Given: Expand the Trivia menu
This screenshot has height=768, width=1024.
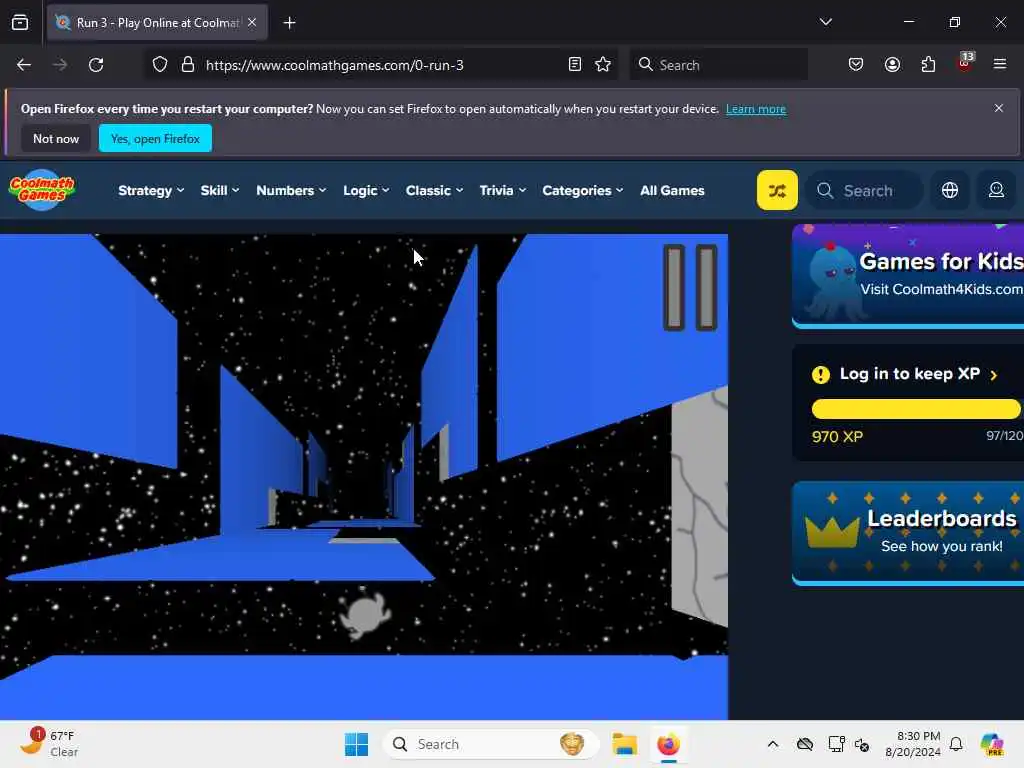Looking at the screenshot, I should tap(502, 190).
